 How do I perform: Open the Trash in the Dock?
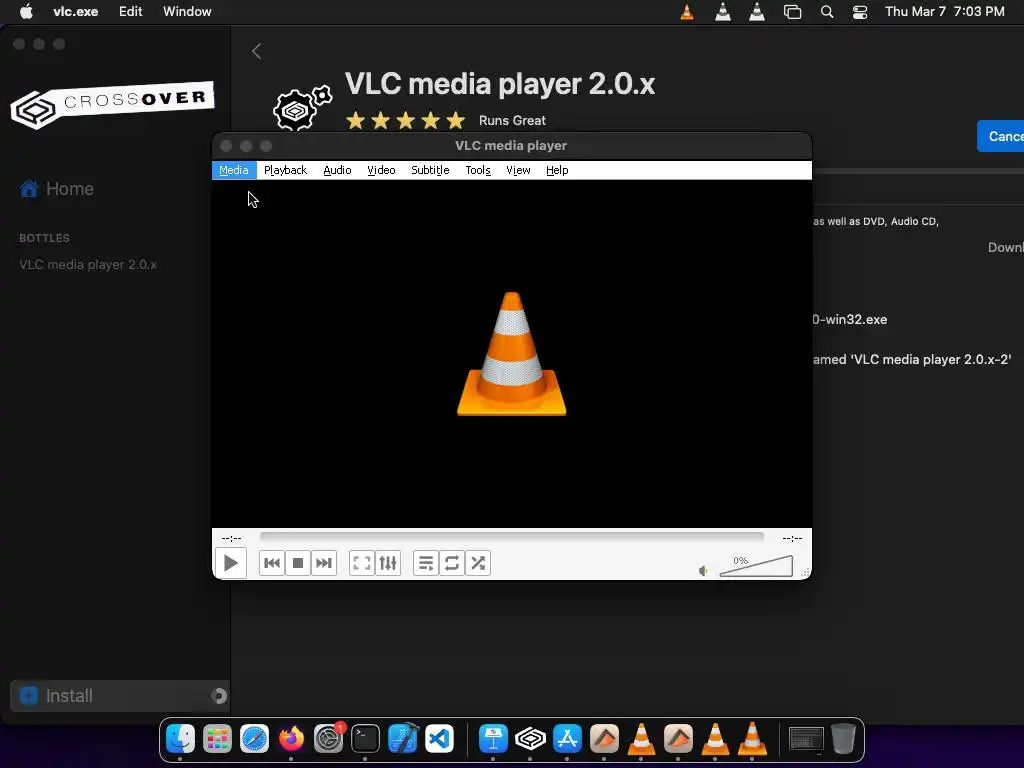843,739
